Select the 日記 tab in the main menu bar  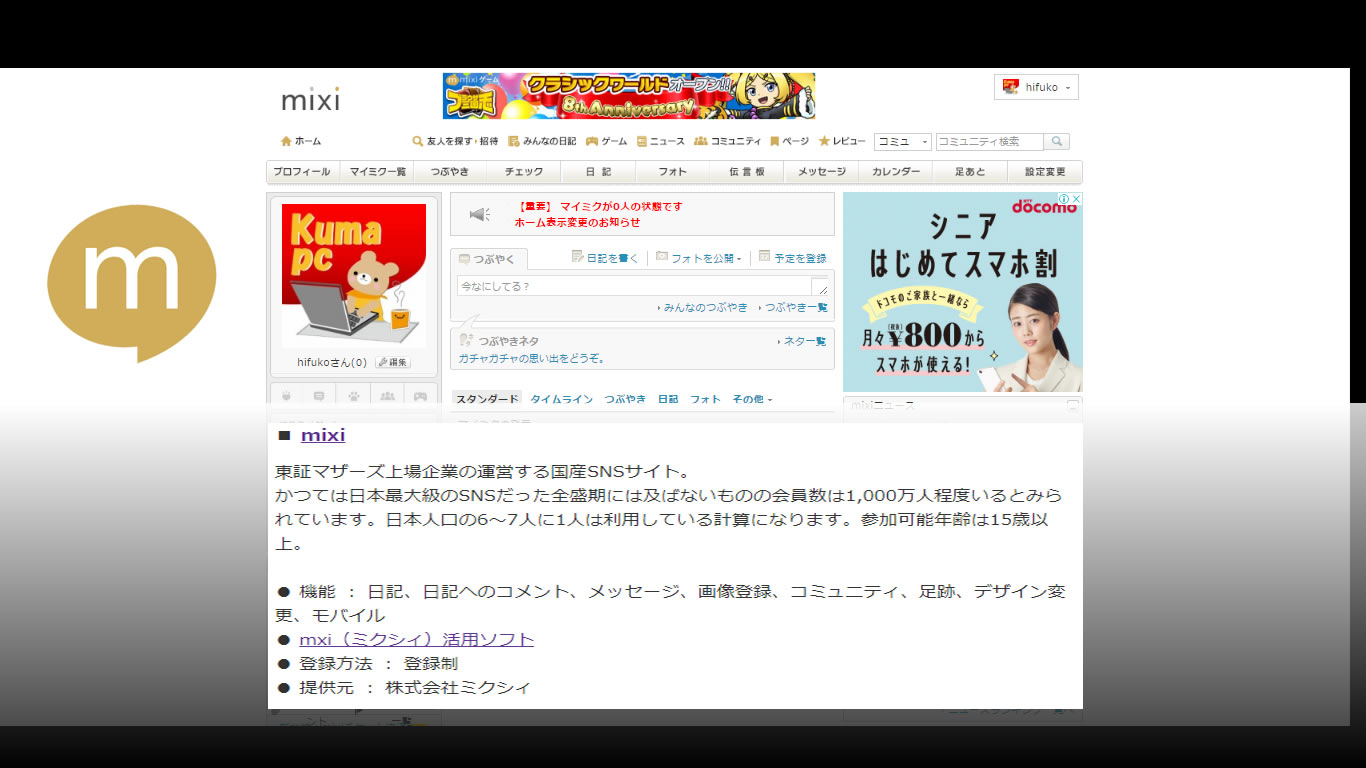[598, 172]
